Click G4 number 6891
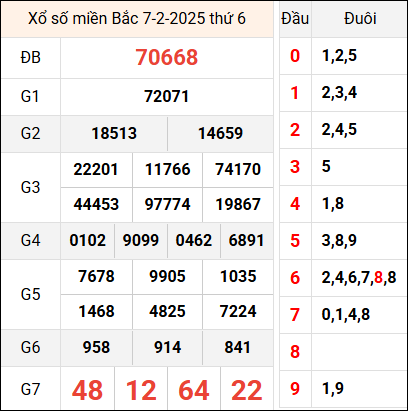Screen dimensions: 408x411 point(246,240)
